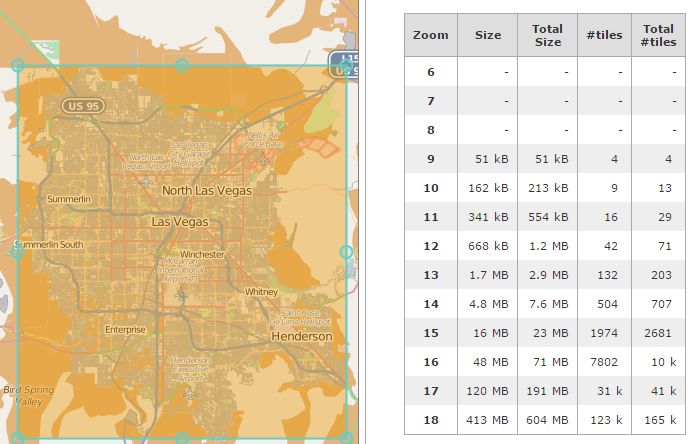Click the bottom-right corner selection handle
The image size is (692, 444).
click(347, 438)
